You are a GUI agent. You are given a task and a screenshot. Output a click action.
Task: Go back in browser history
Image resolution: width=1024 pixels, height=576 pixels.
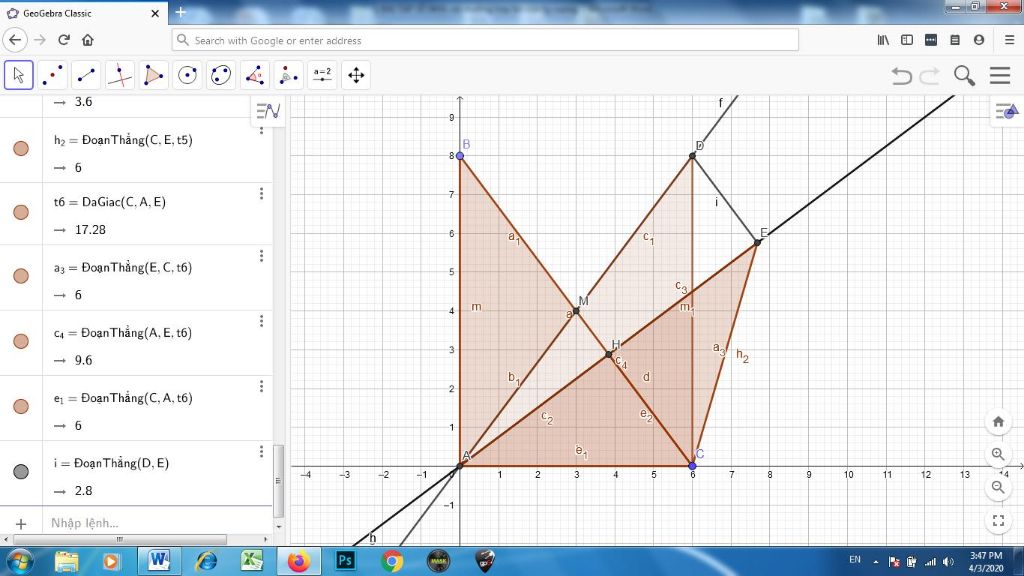[15, 40]
